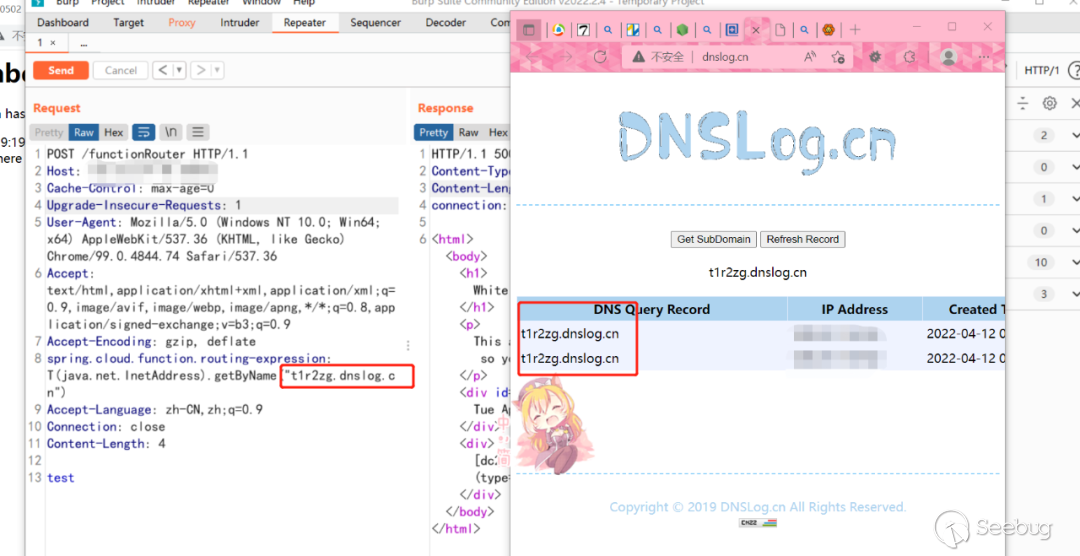Screen dimensions: 1080x556
Task: Switch to the green cube browser tab
Action: point(682,30)
